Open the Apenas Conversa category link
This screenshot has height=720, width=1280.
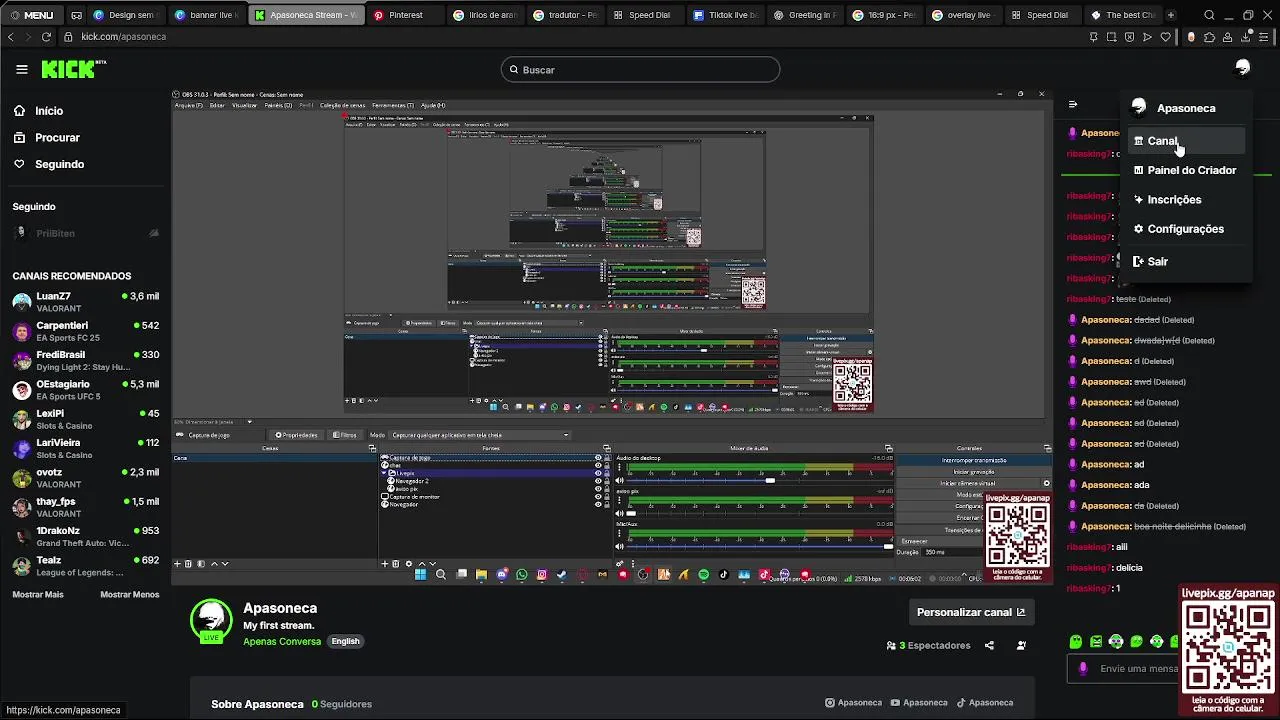click(282, 641)
